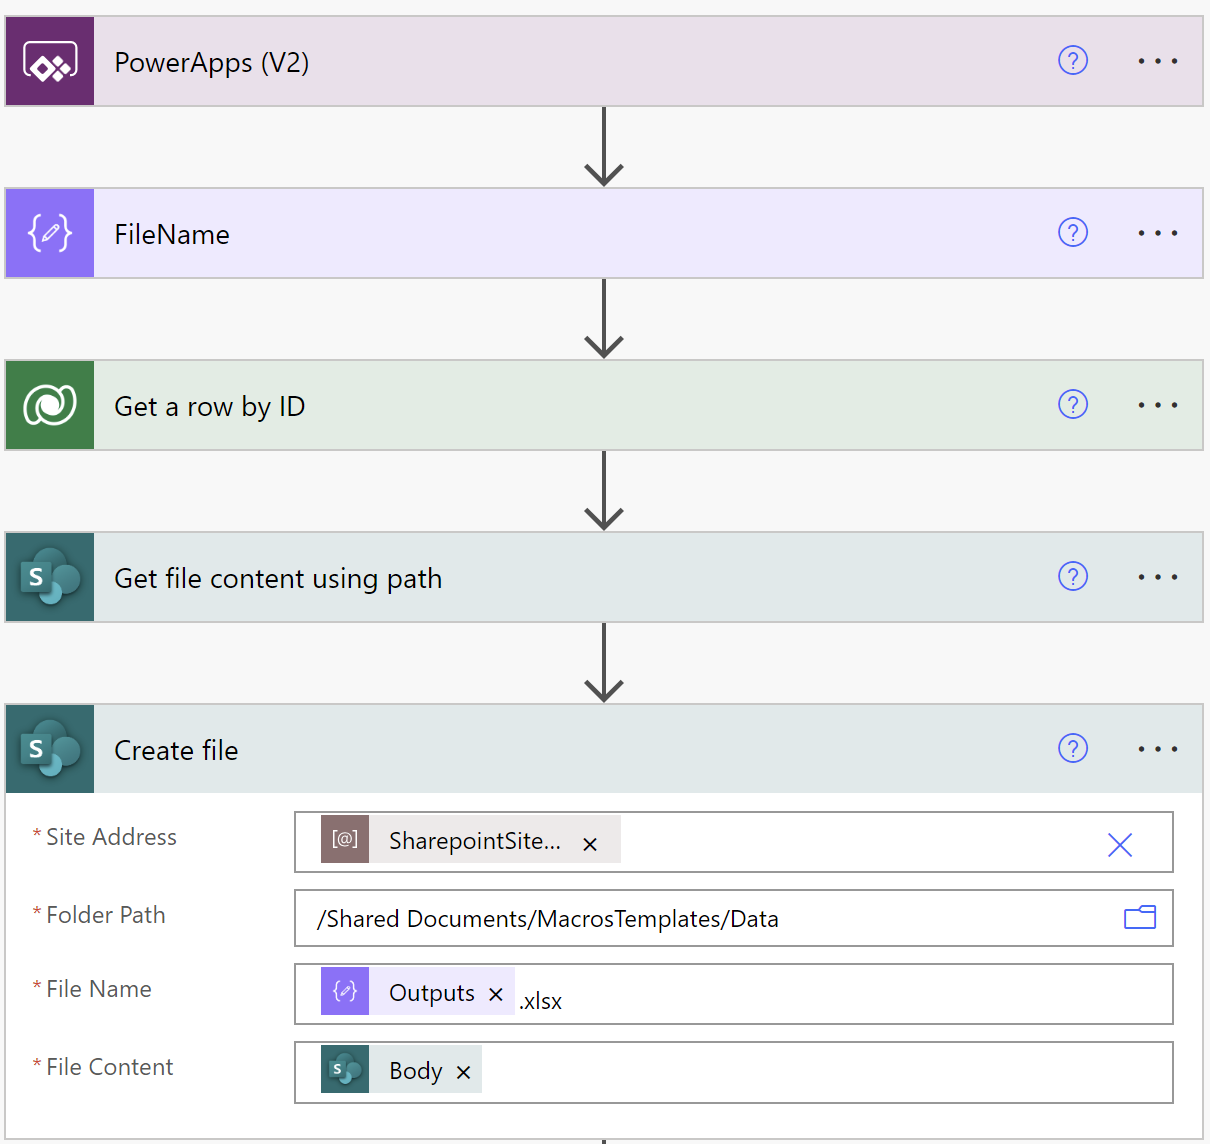Viewport: 1210px width, 1144px height.
Task: Insert a step between PowerApps and FileName
Action: [604, 147]
